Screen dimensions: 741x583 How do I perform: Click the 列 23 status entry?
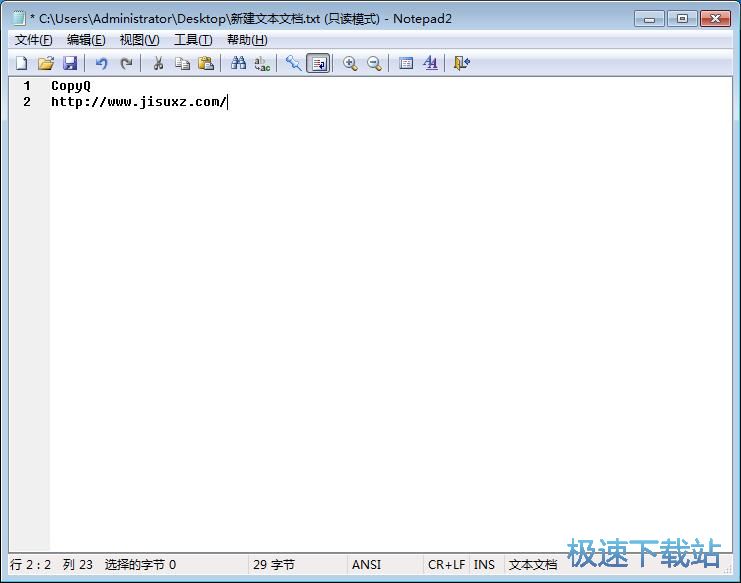click(78, 565)
